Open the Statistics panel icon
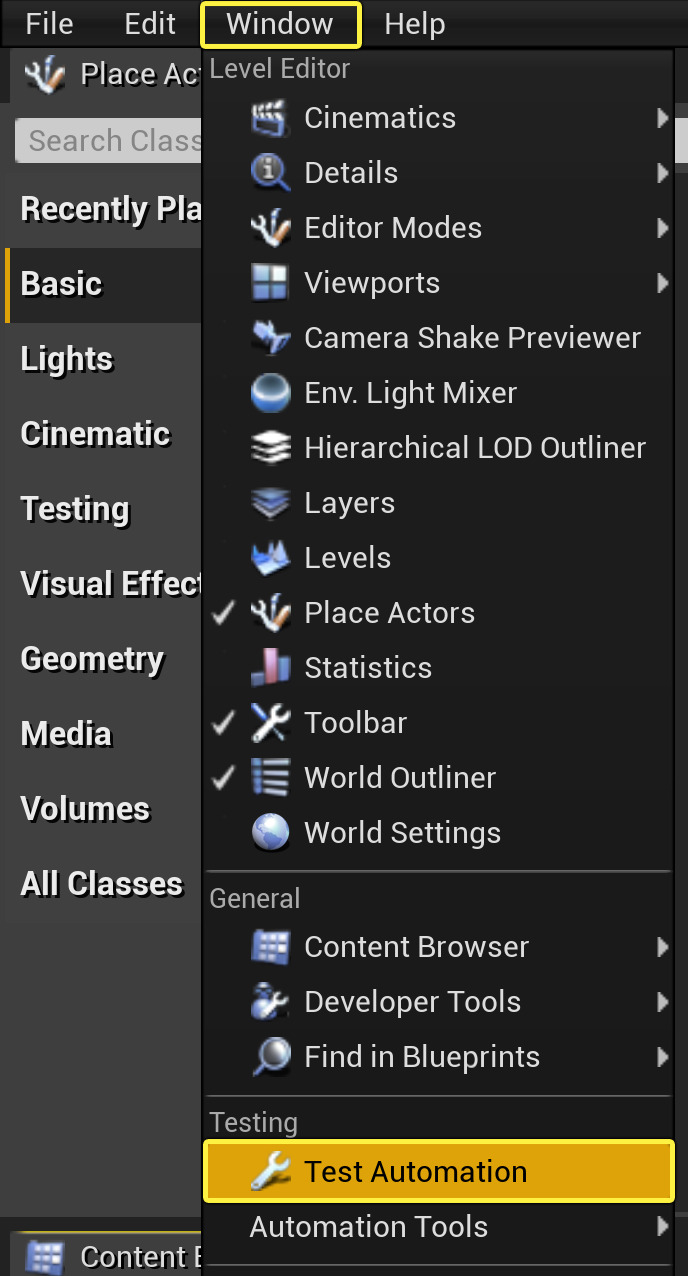688x1276 pixels. pyautogui.click(x=270, y=667)
